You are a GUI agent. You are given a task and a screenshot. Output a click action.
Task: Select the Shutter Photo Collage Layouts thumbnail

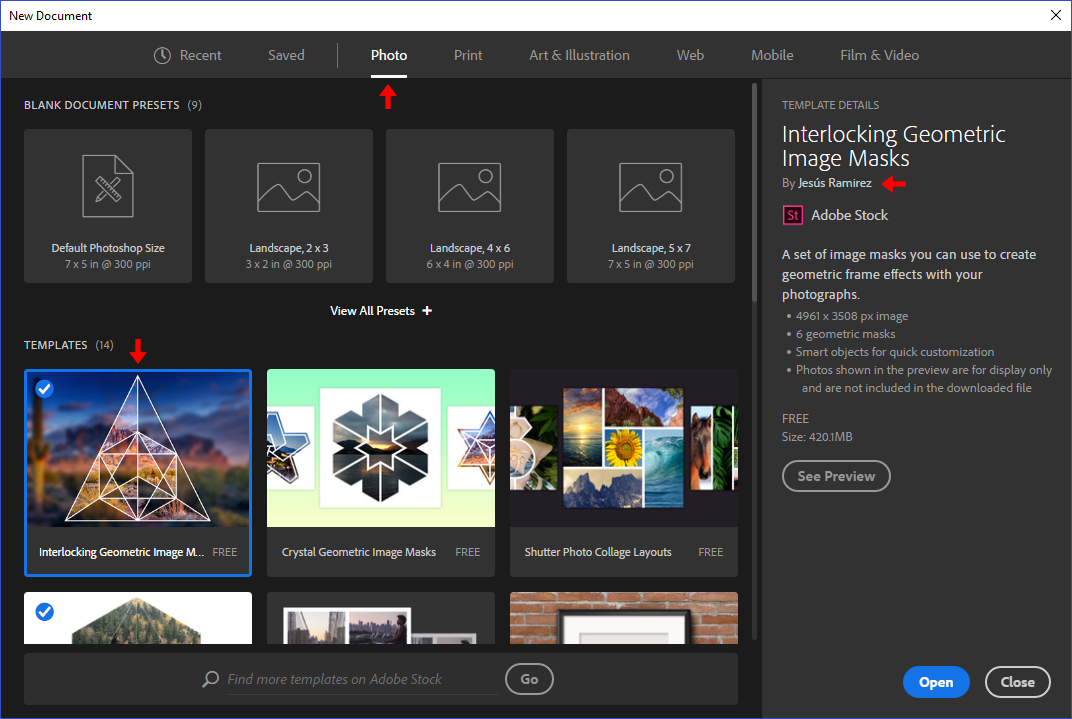pyautogui.click(x=624, y=448)
